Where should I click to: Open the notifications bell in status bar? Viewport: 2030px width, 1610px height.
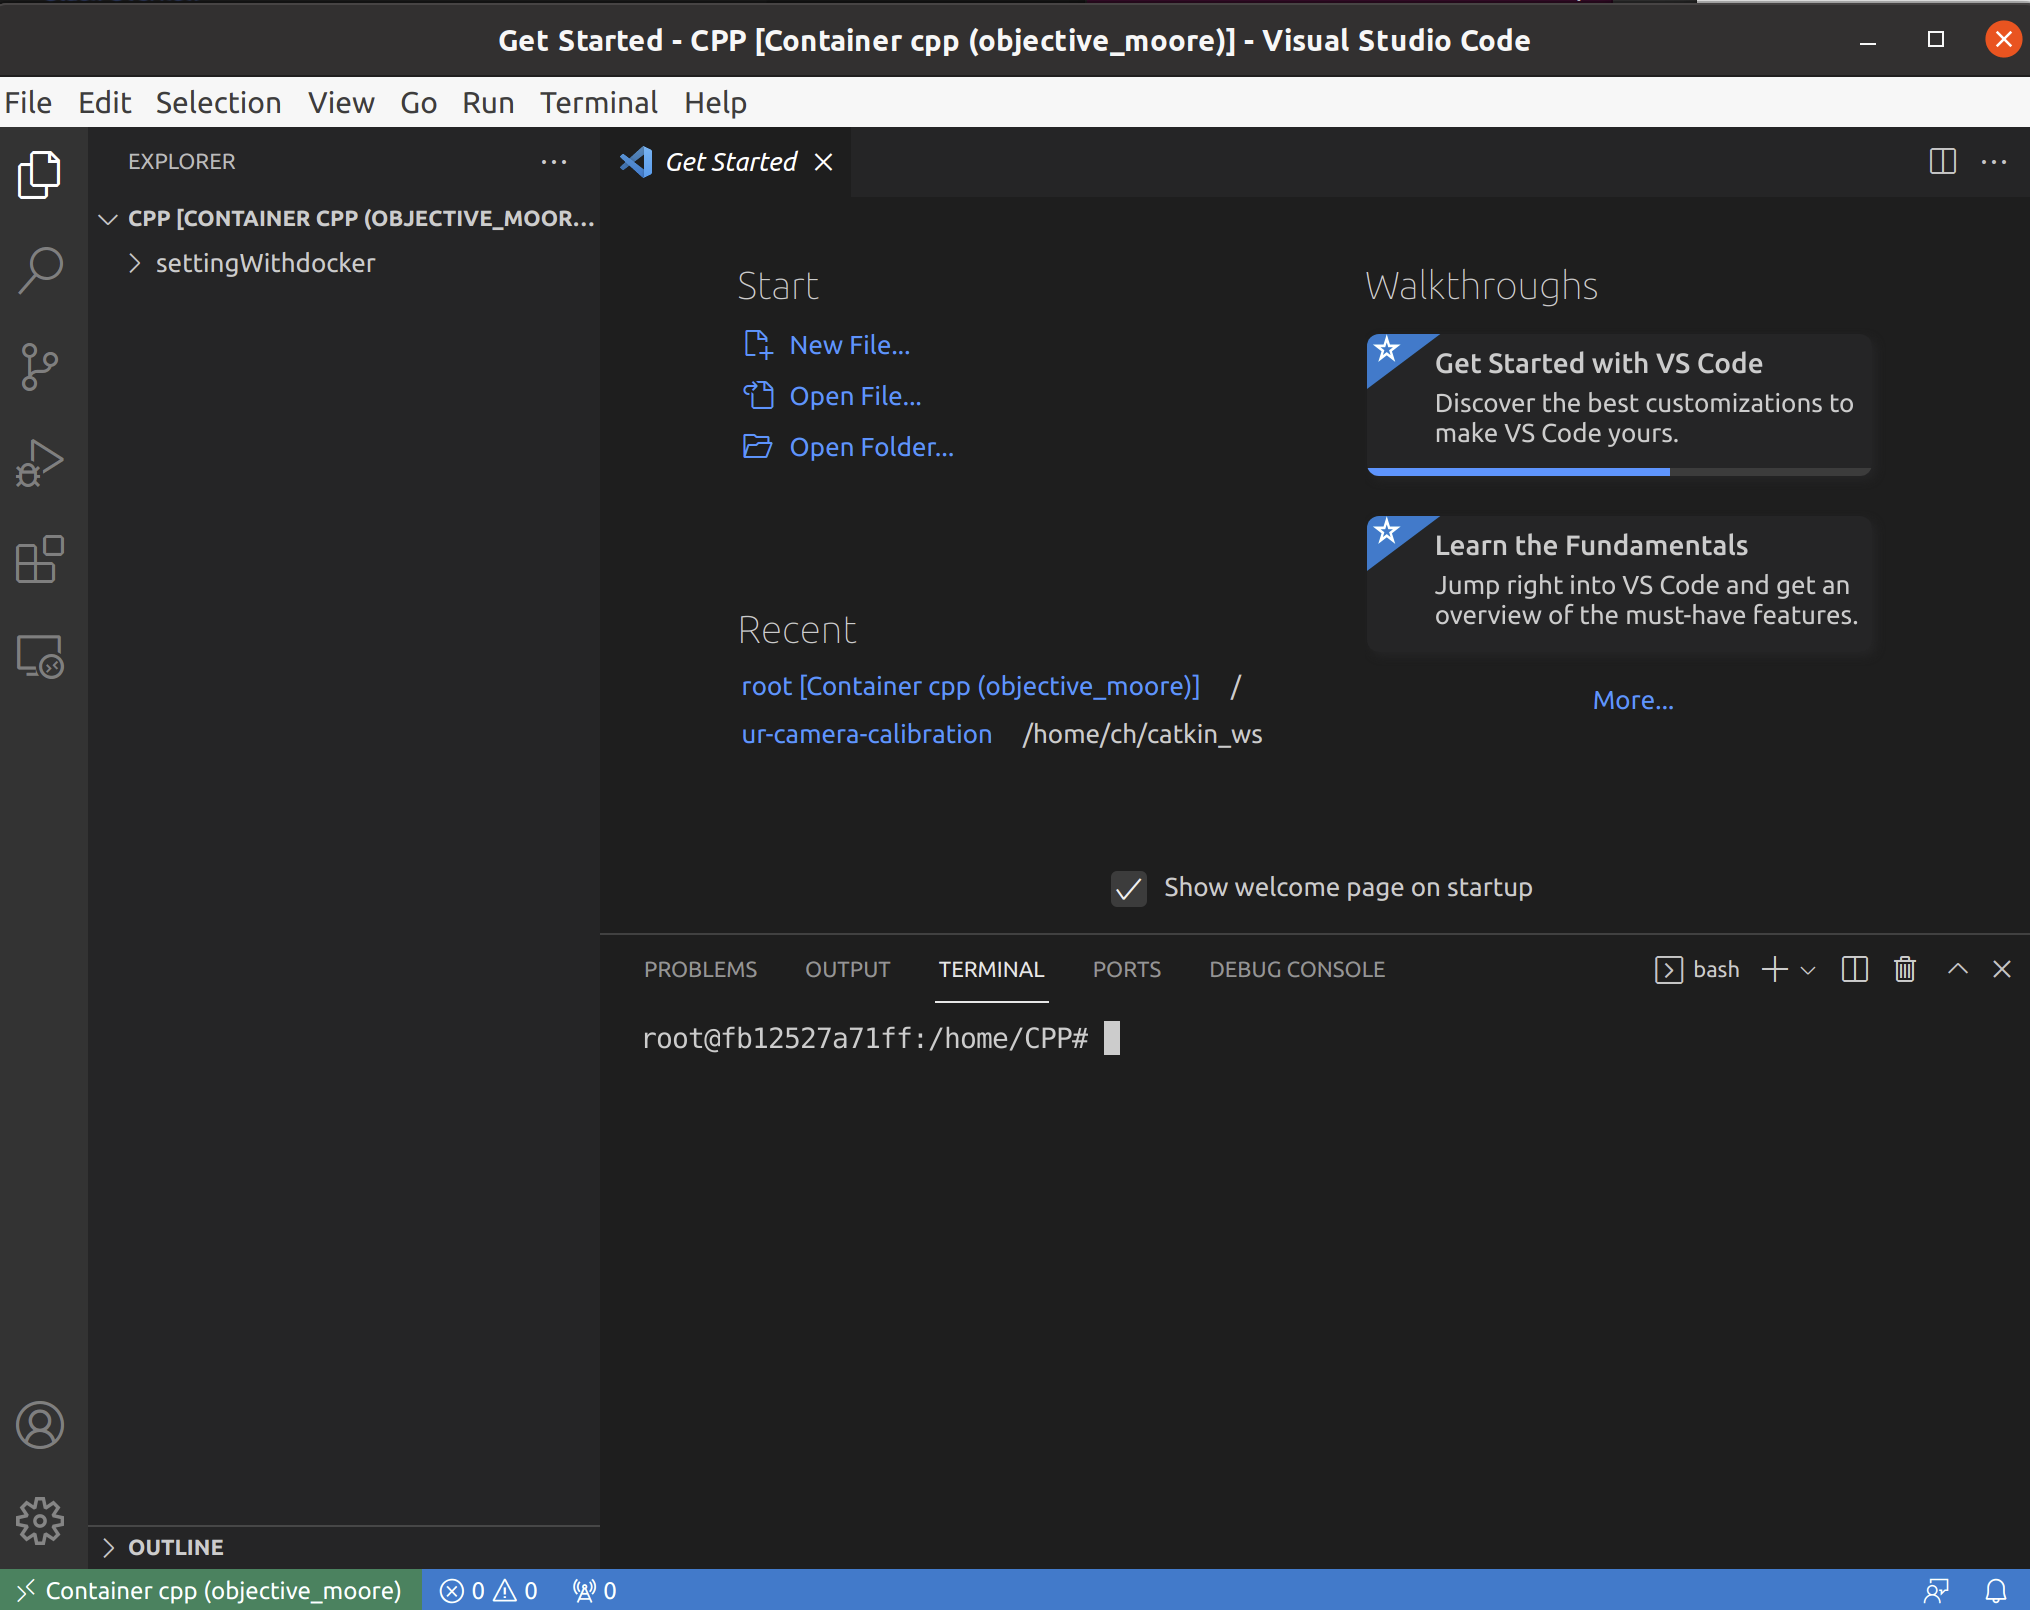1995,1590
